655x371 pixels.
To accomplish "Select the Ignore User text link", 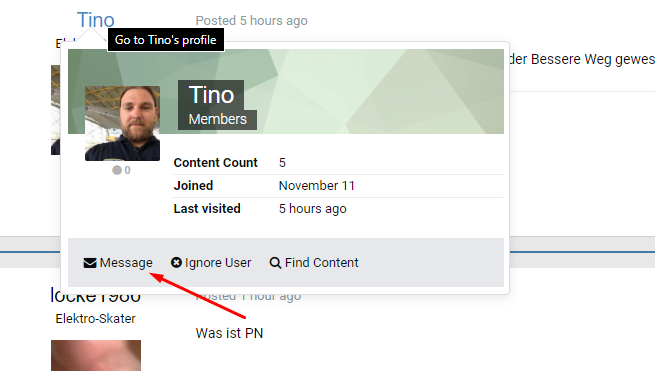I will pyautogui.click(x=218, y=263).
